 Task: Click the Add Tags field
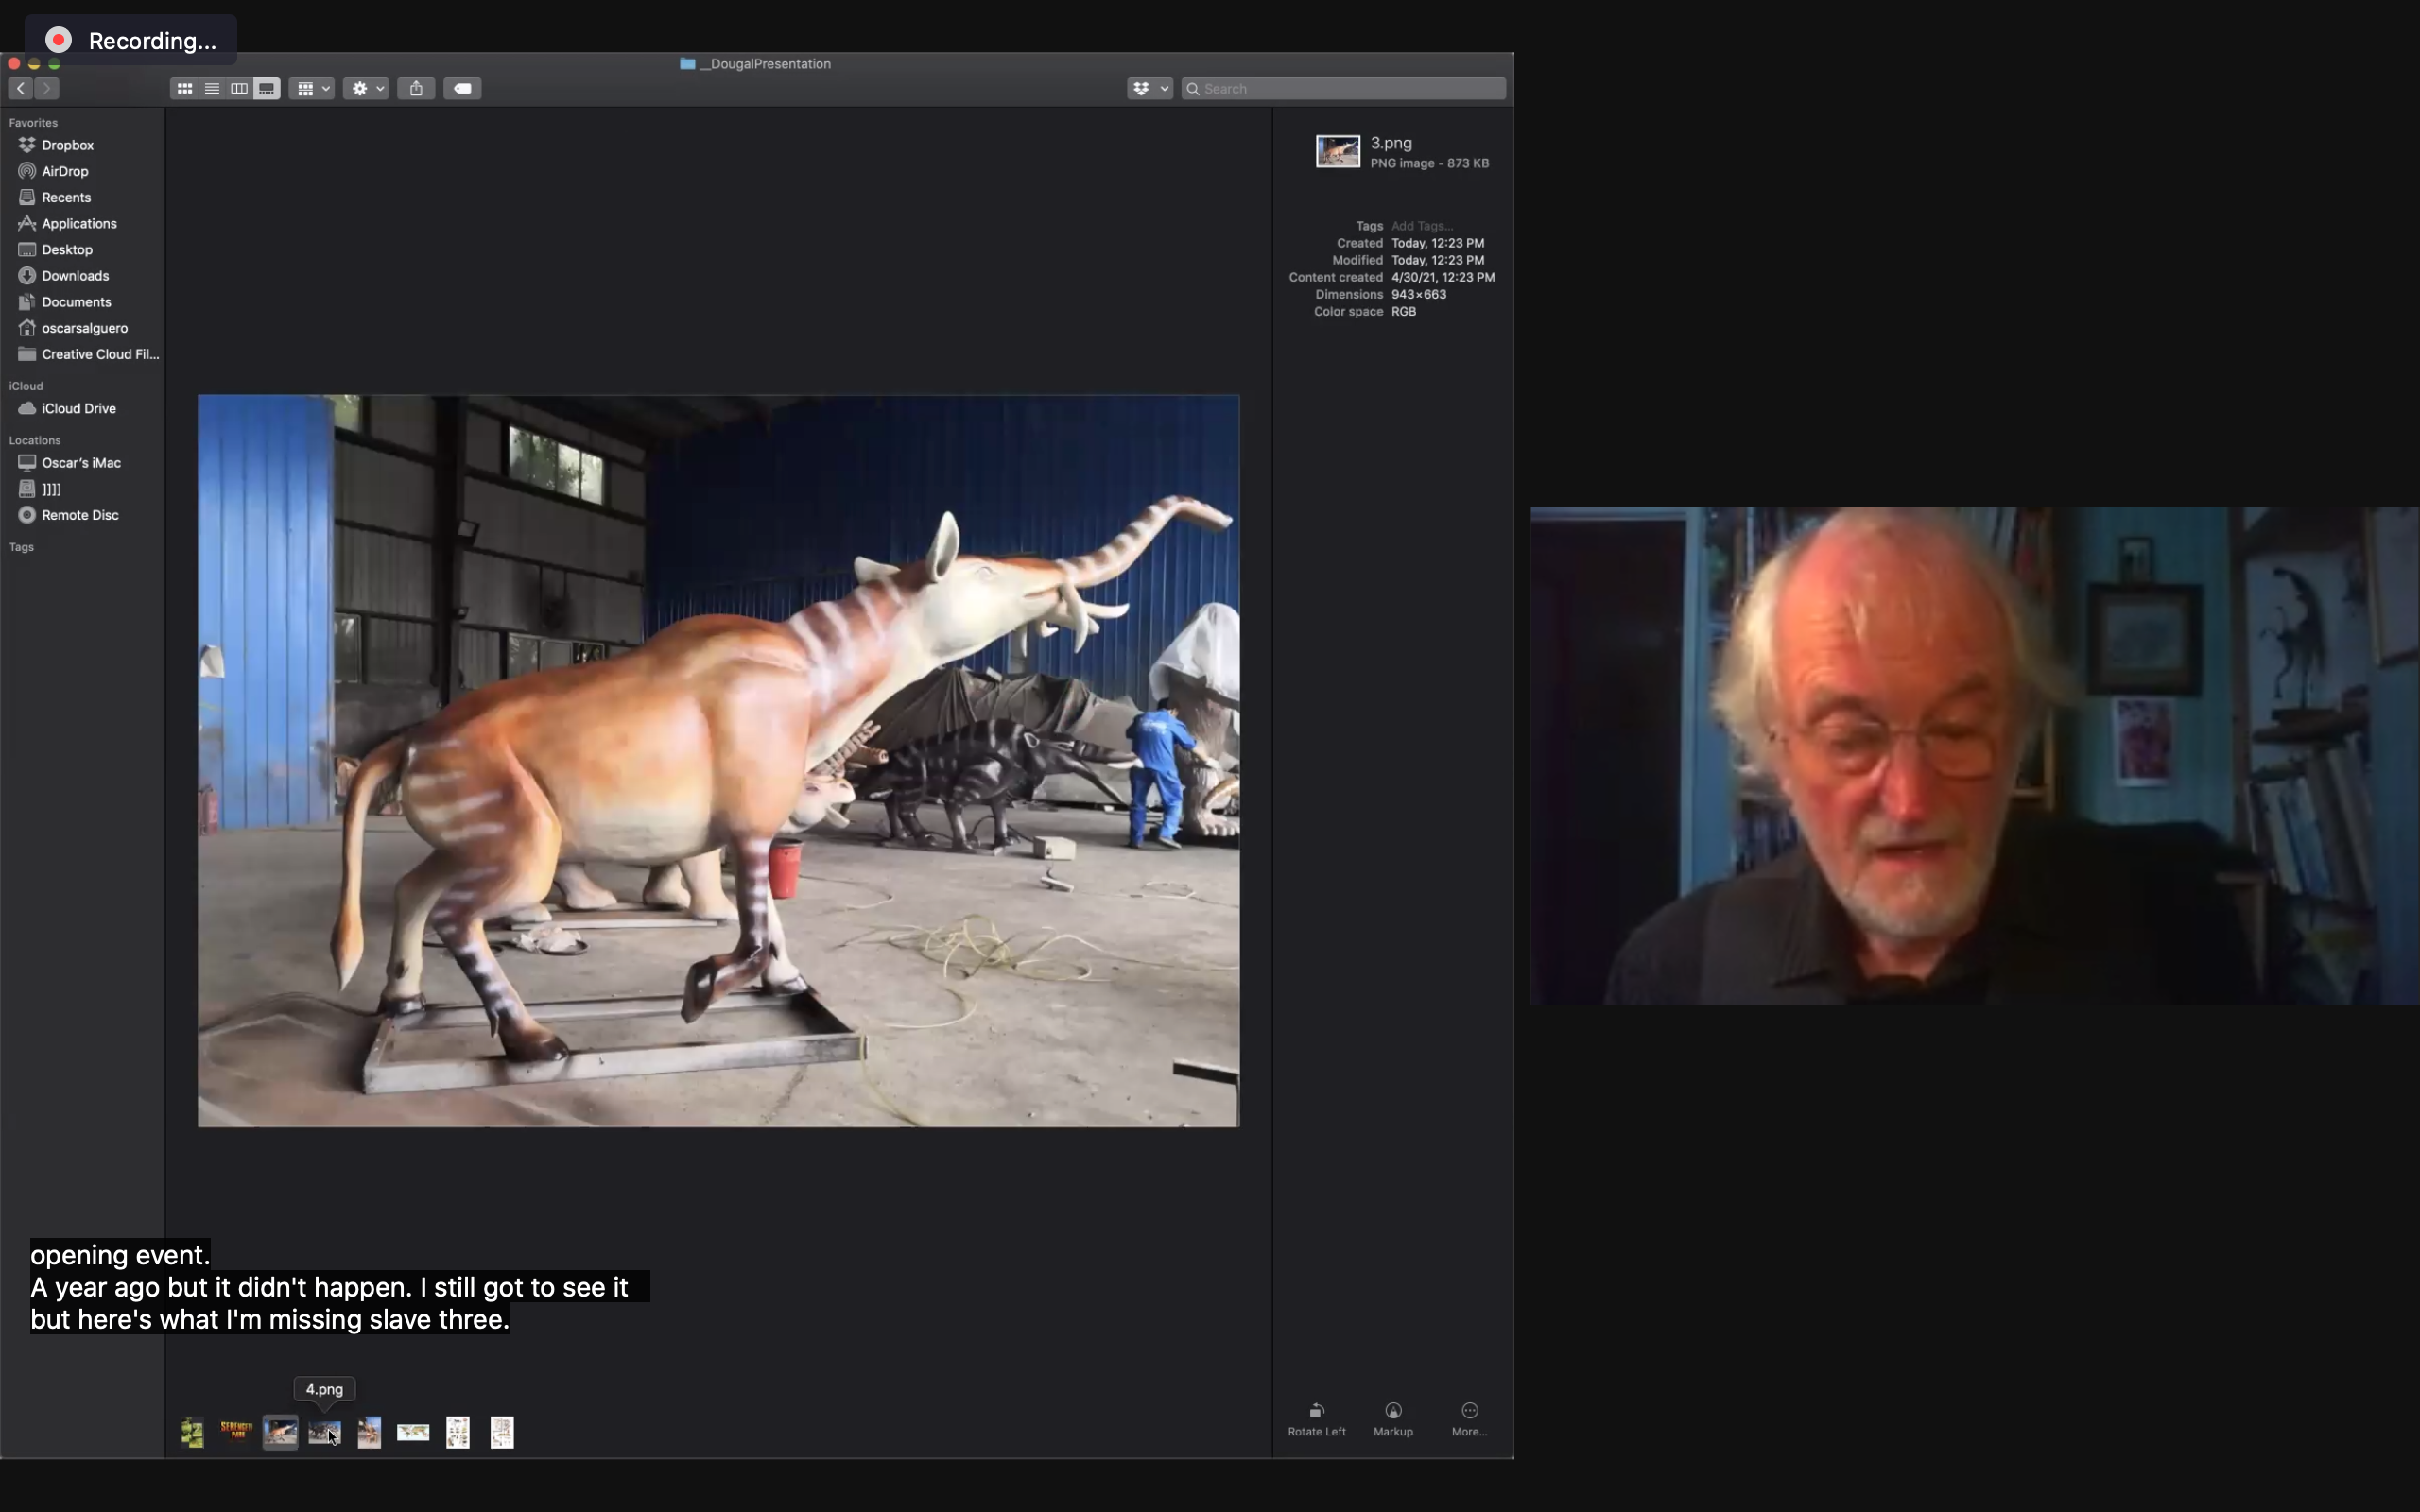coord(1423,225)
